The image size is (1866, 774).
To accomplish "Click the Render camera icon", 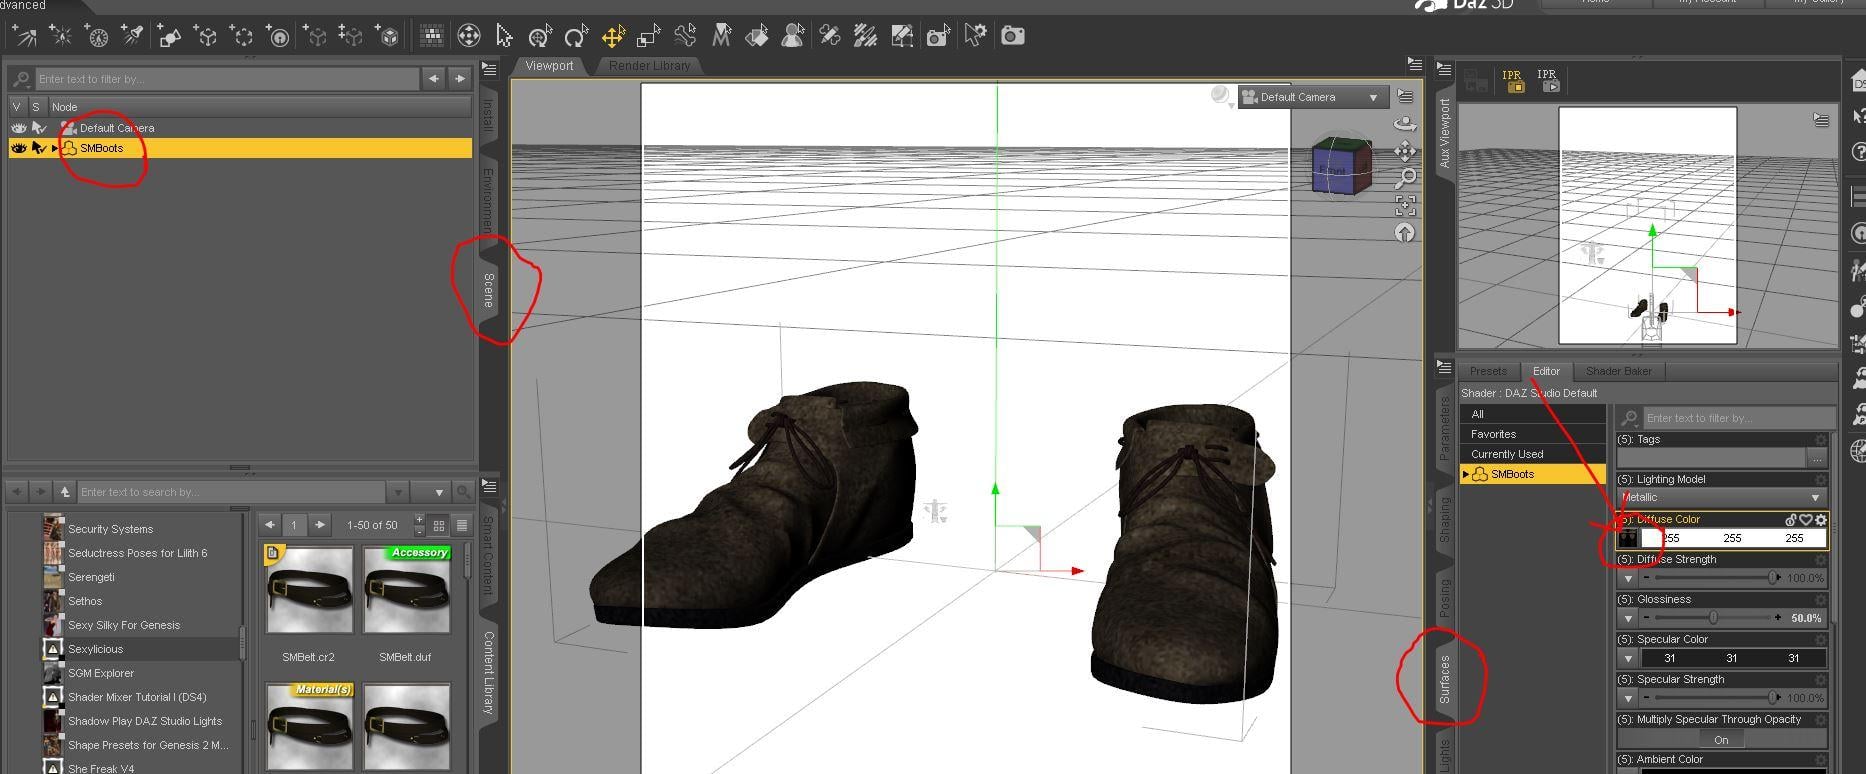I will point(1013,37).
